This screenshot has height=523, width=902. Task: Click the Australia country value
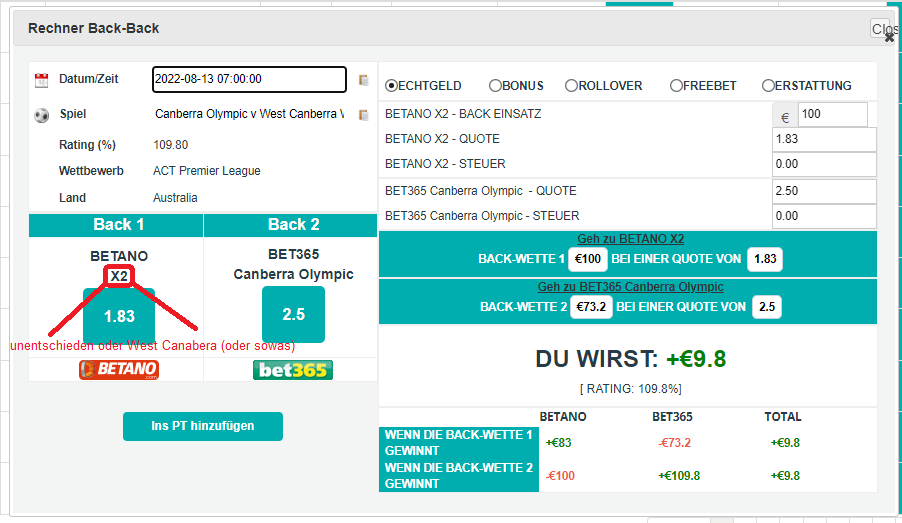[x=175, y=198]
